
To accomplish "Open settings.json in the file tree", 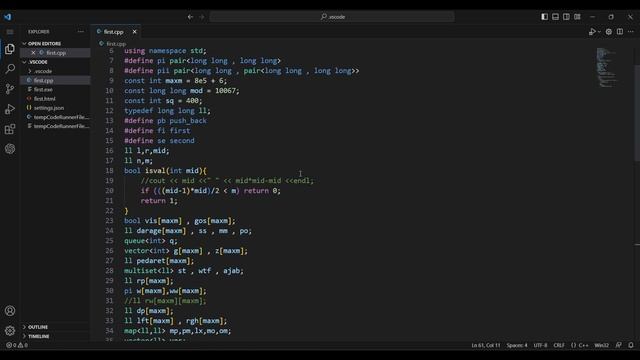I will tap(49, 108).
